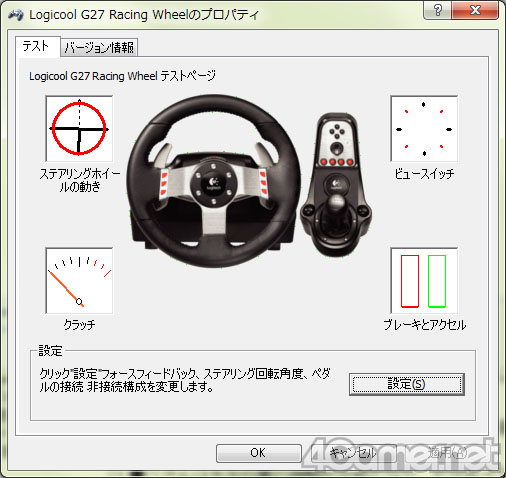Click the ブレーキとアクセル label
This screenshot has height=478, width=506.
[424, 325]
